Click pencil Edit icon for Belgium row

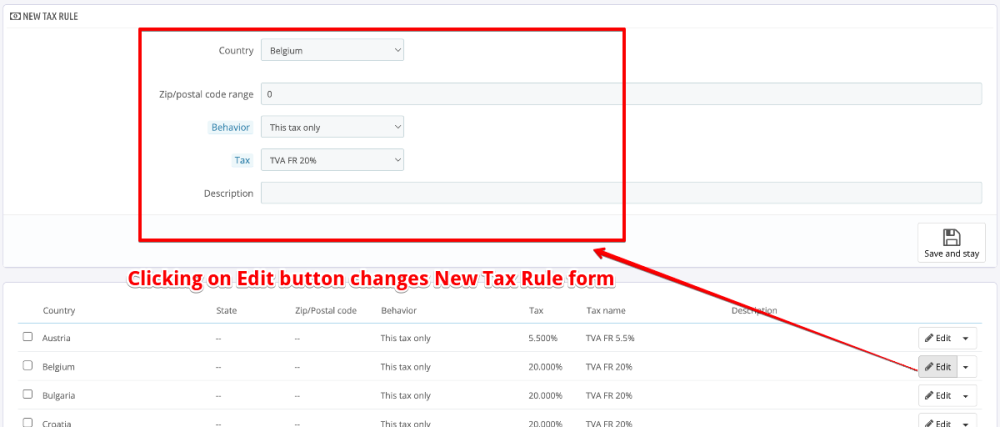point(929,367)
